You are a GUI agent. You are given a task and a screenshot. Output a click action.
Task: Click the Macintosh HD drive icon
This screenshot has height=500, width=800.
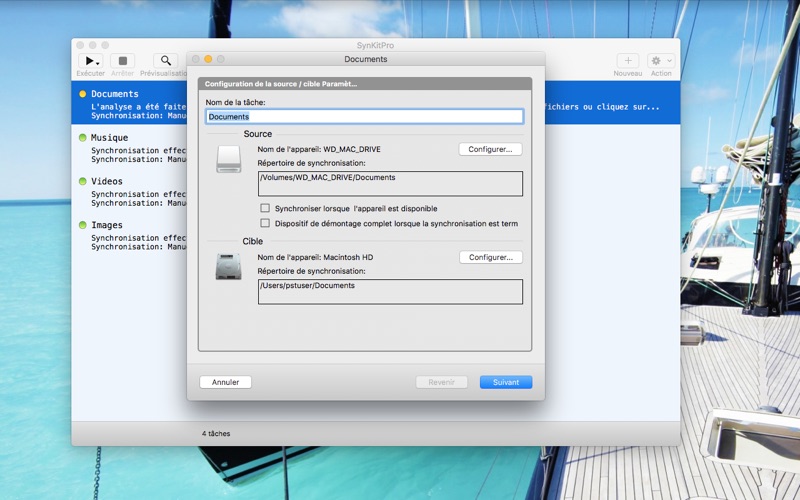pyautogui.click(x=229, y=267)
